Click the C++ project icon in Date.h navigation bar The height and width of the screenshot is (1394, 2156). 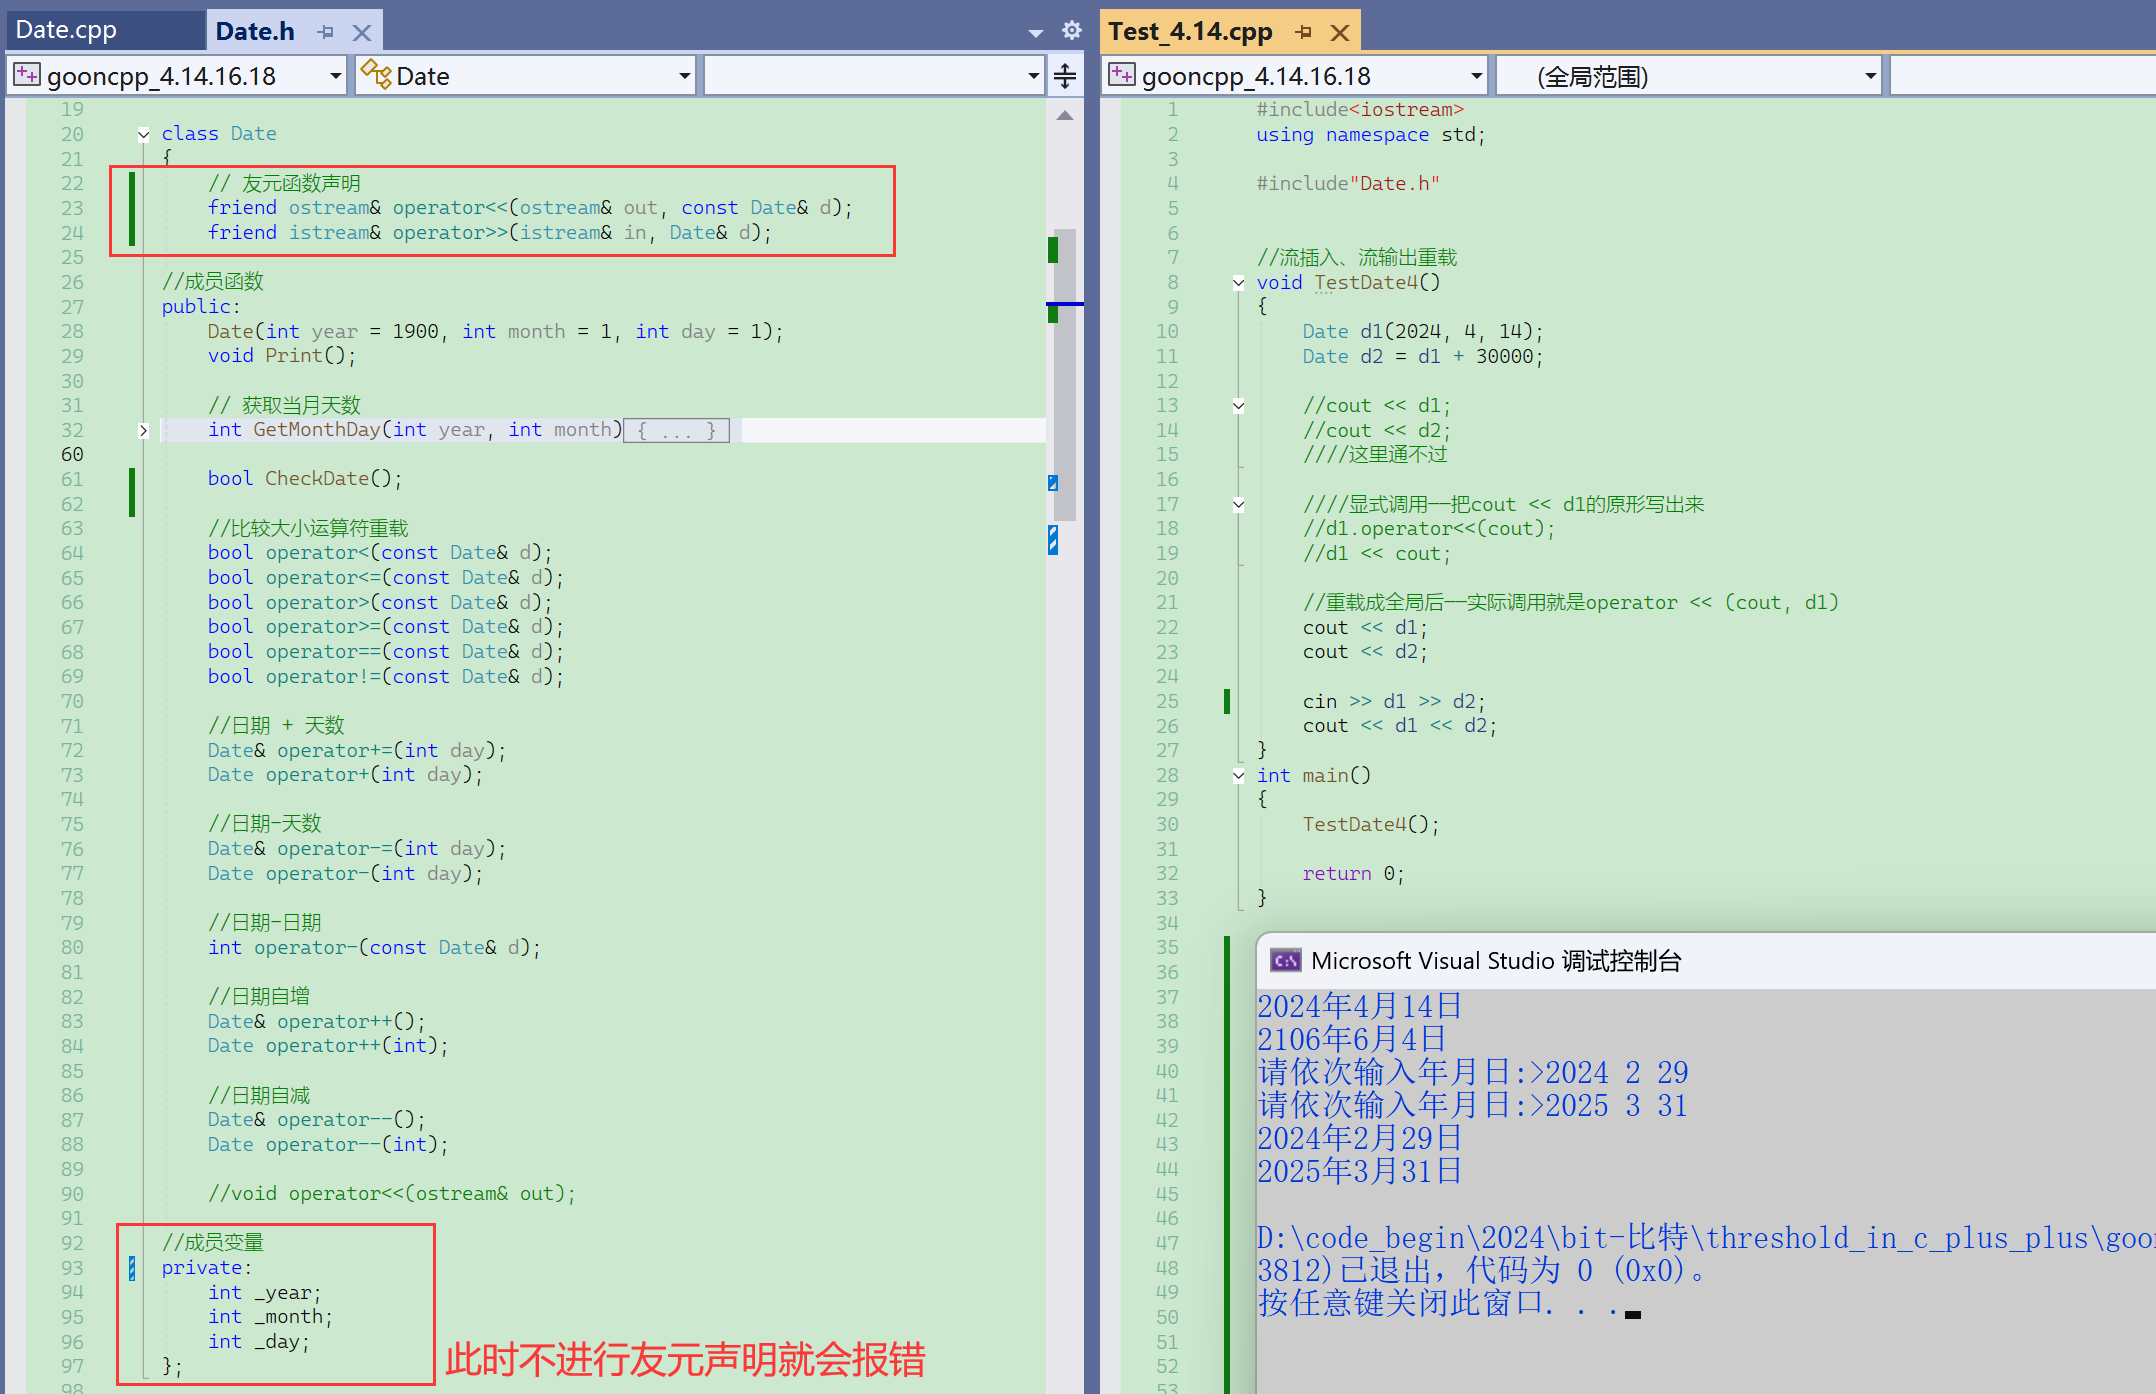(27, 75)
